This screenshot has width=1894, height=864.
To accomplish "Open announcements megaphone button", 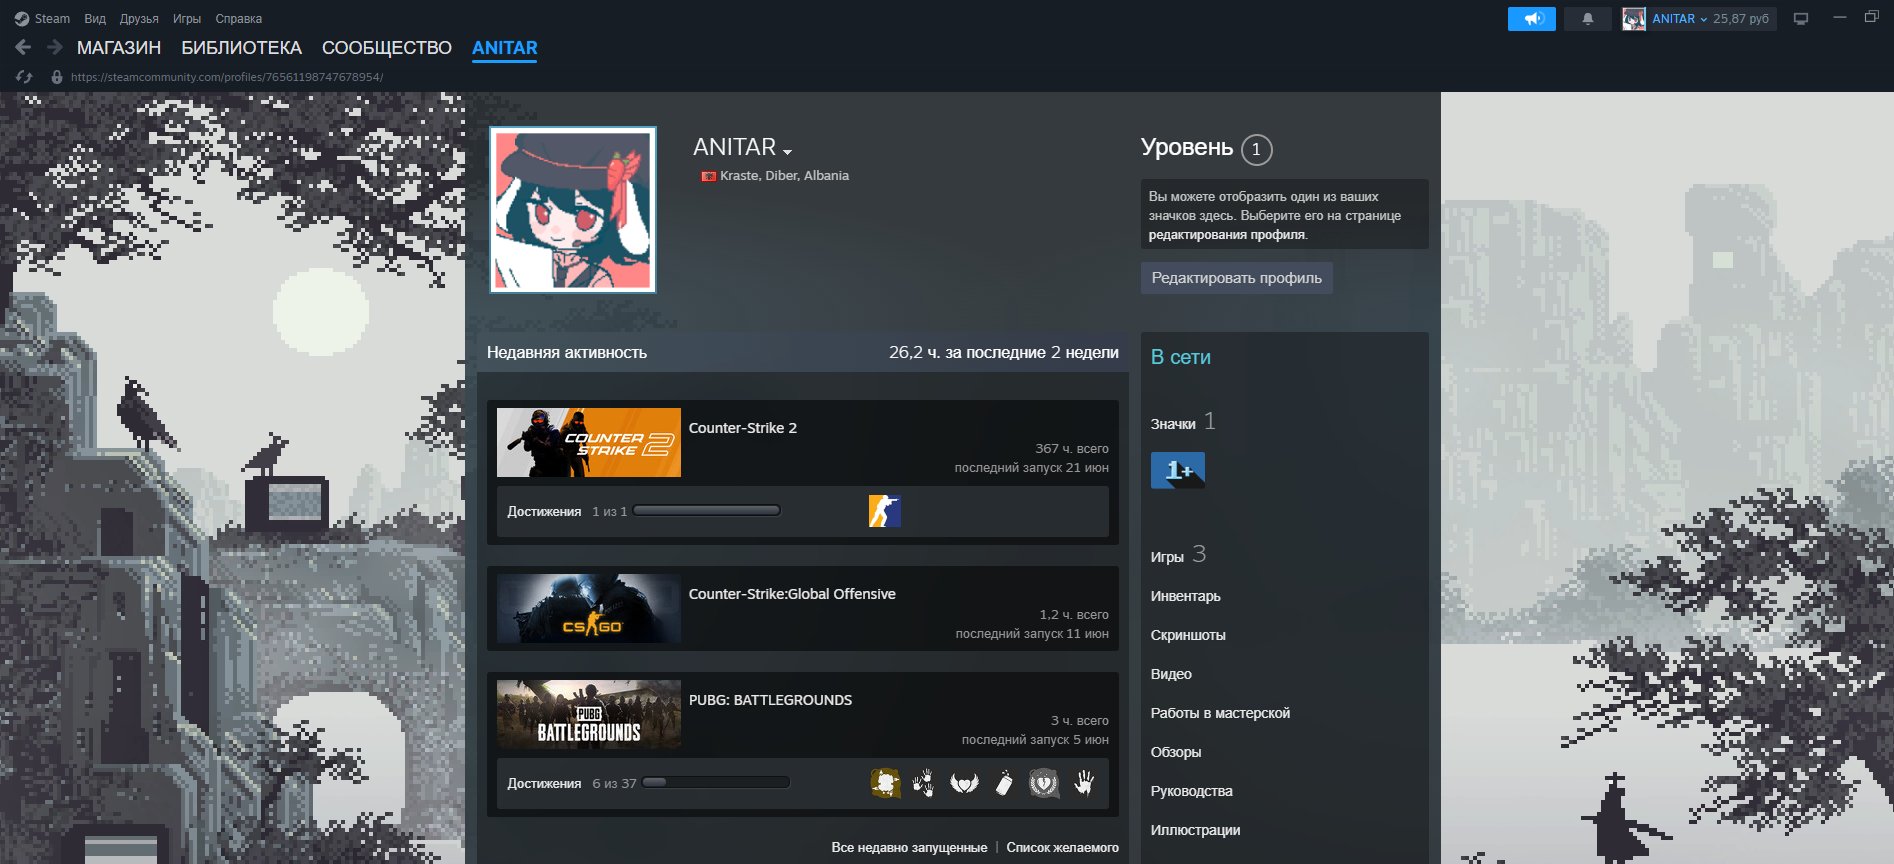I will pos(1532,19).
